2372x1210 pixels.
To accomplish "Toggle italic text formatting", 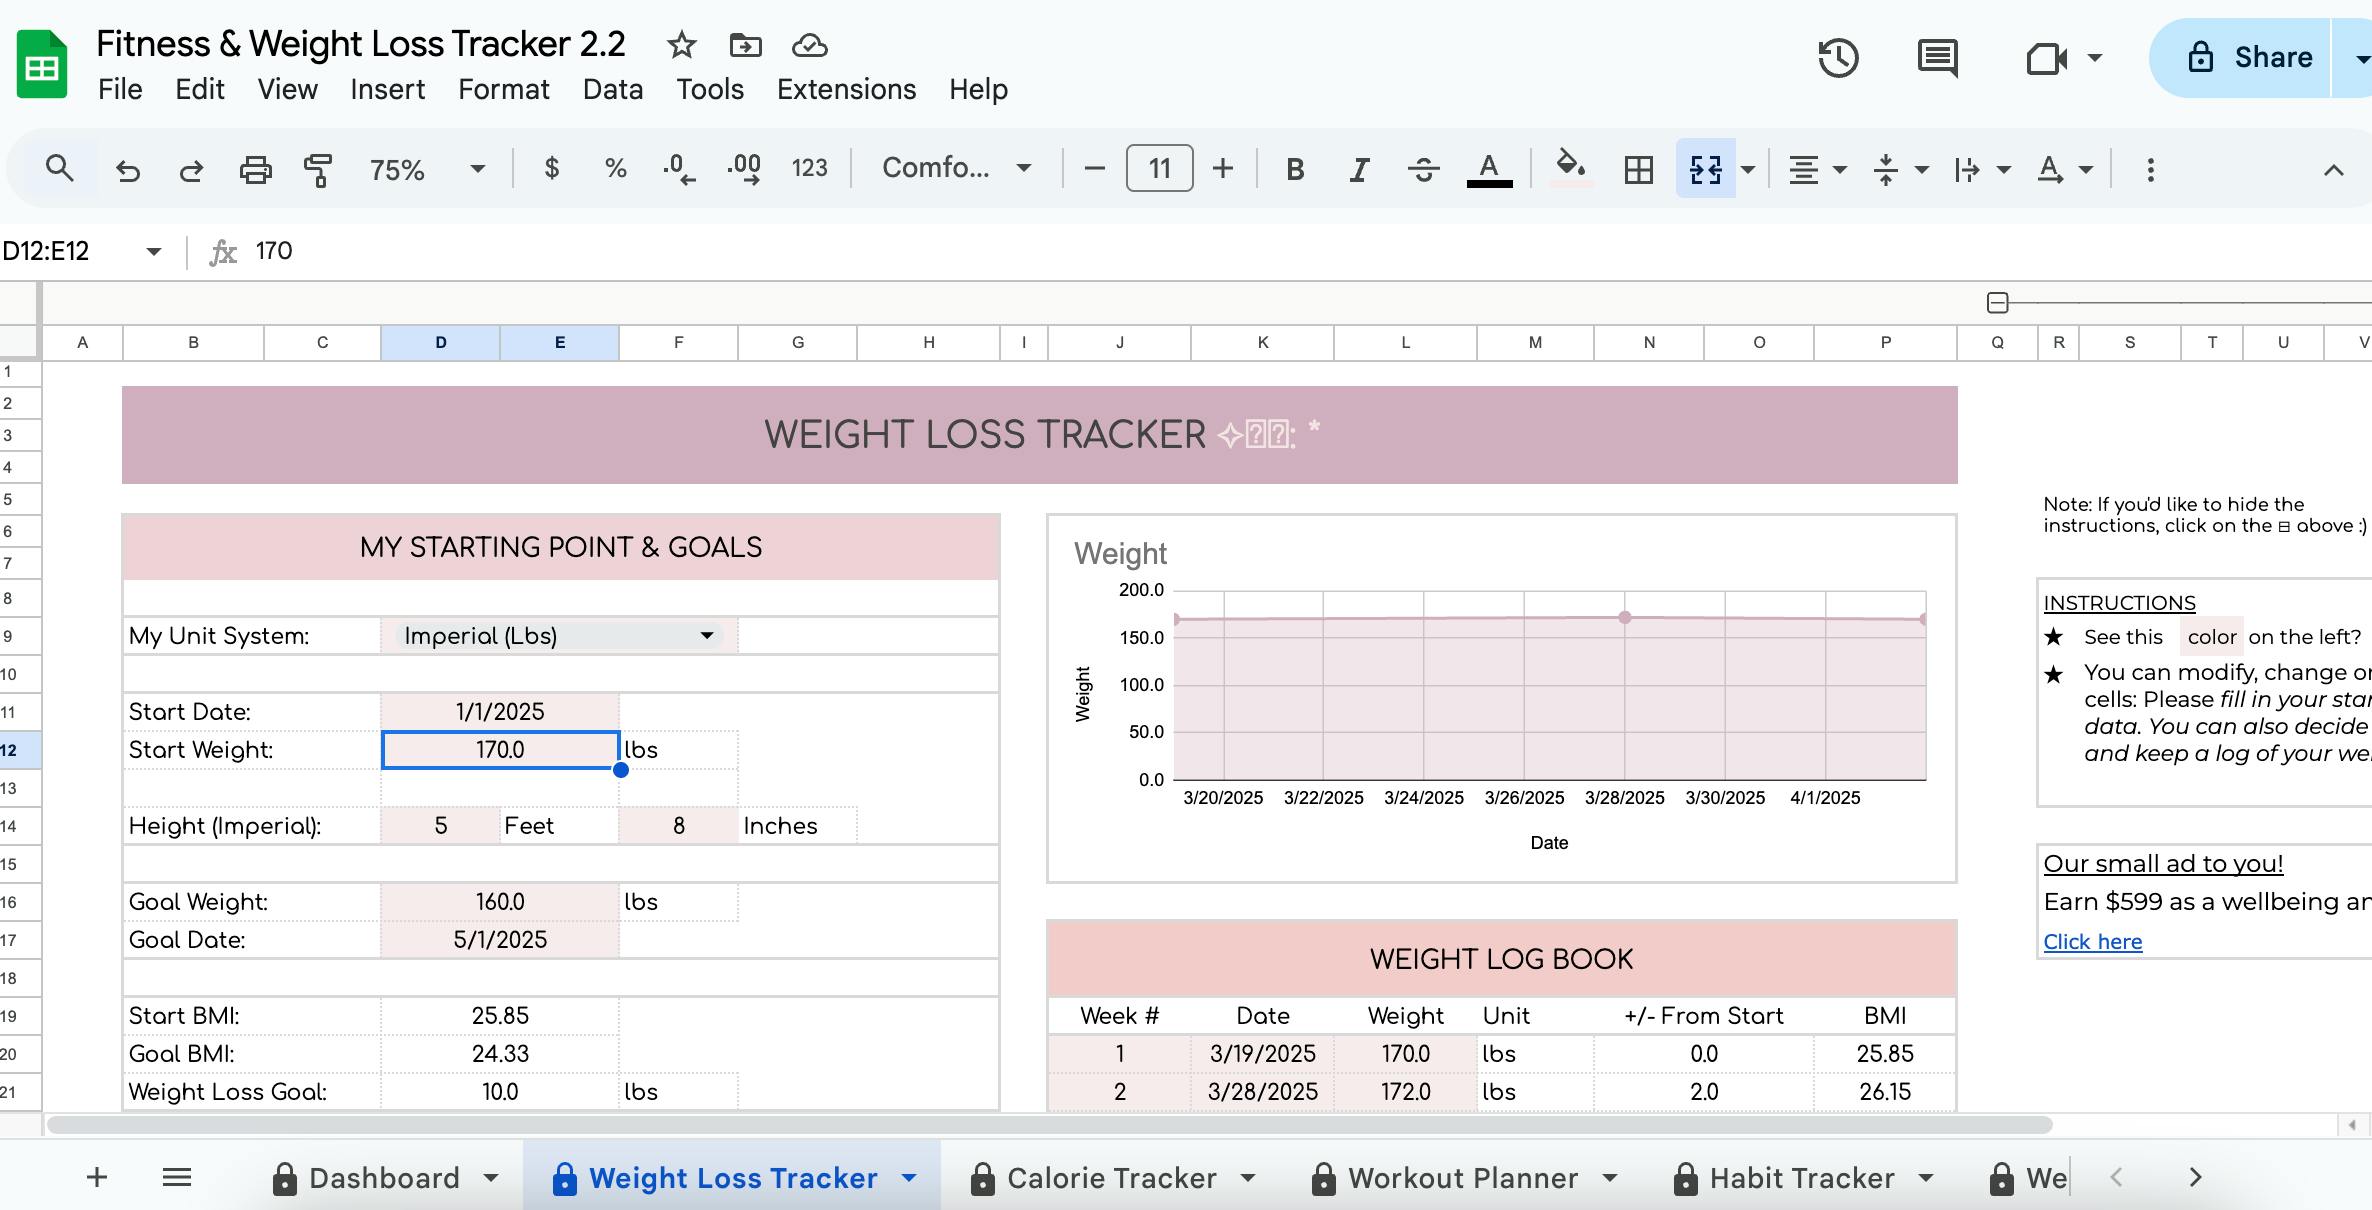I will pyautogui.click(x=1358, y=169).
